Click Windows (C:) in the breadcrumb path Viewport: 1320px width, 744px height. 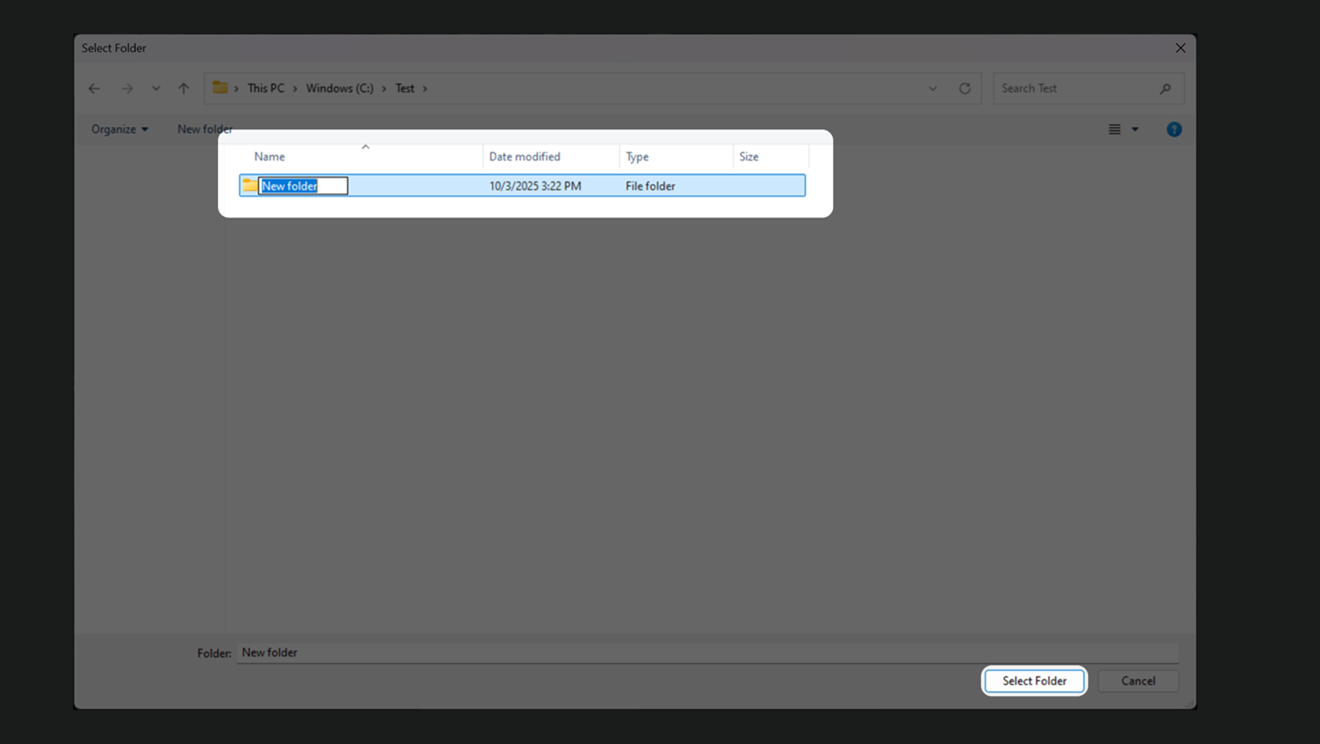[x=339, y=88]
